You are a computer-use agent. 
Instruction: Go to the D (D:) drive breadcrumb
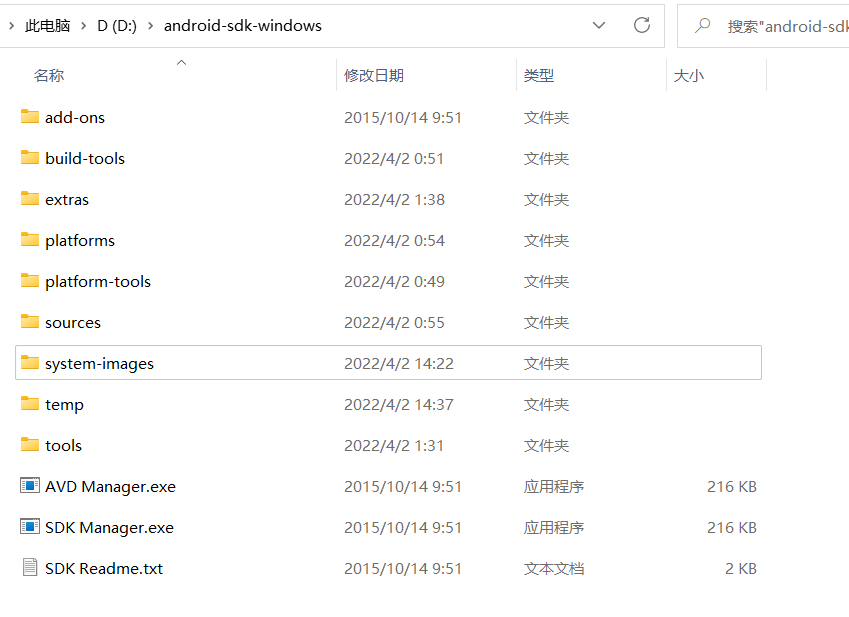(x=117, y=25)
